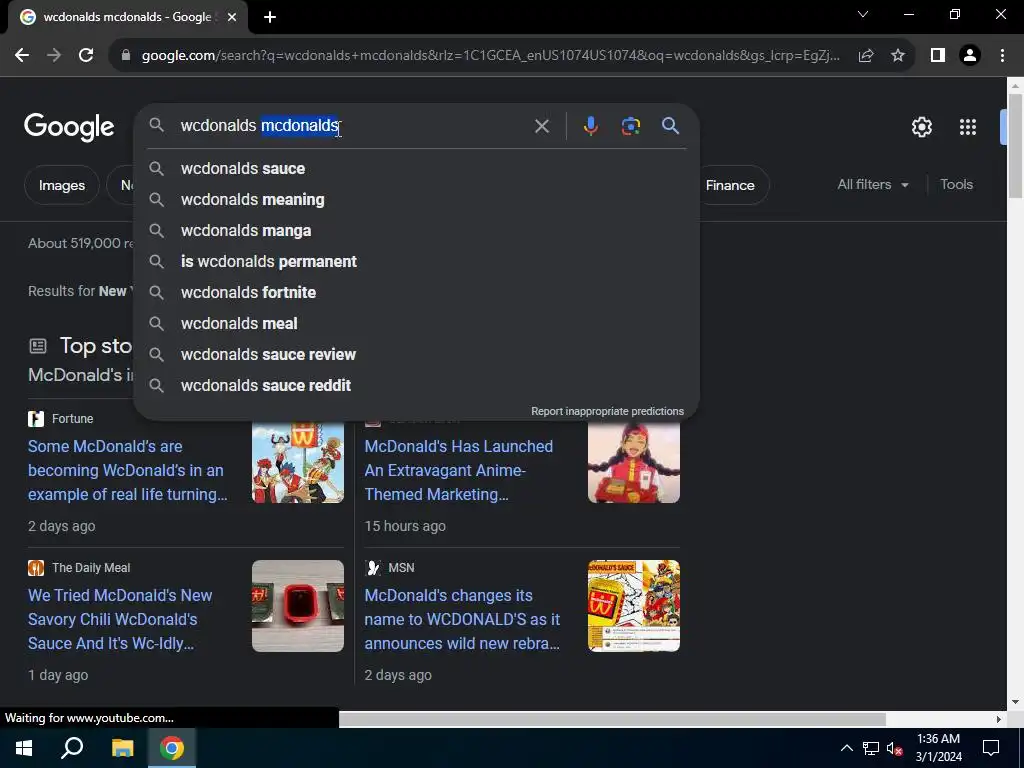
Task: Select suggestion wcdonalds sauce
Action: [x=417, y=168]
